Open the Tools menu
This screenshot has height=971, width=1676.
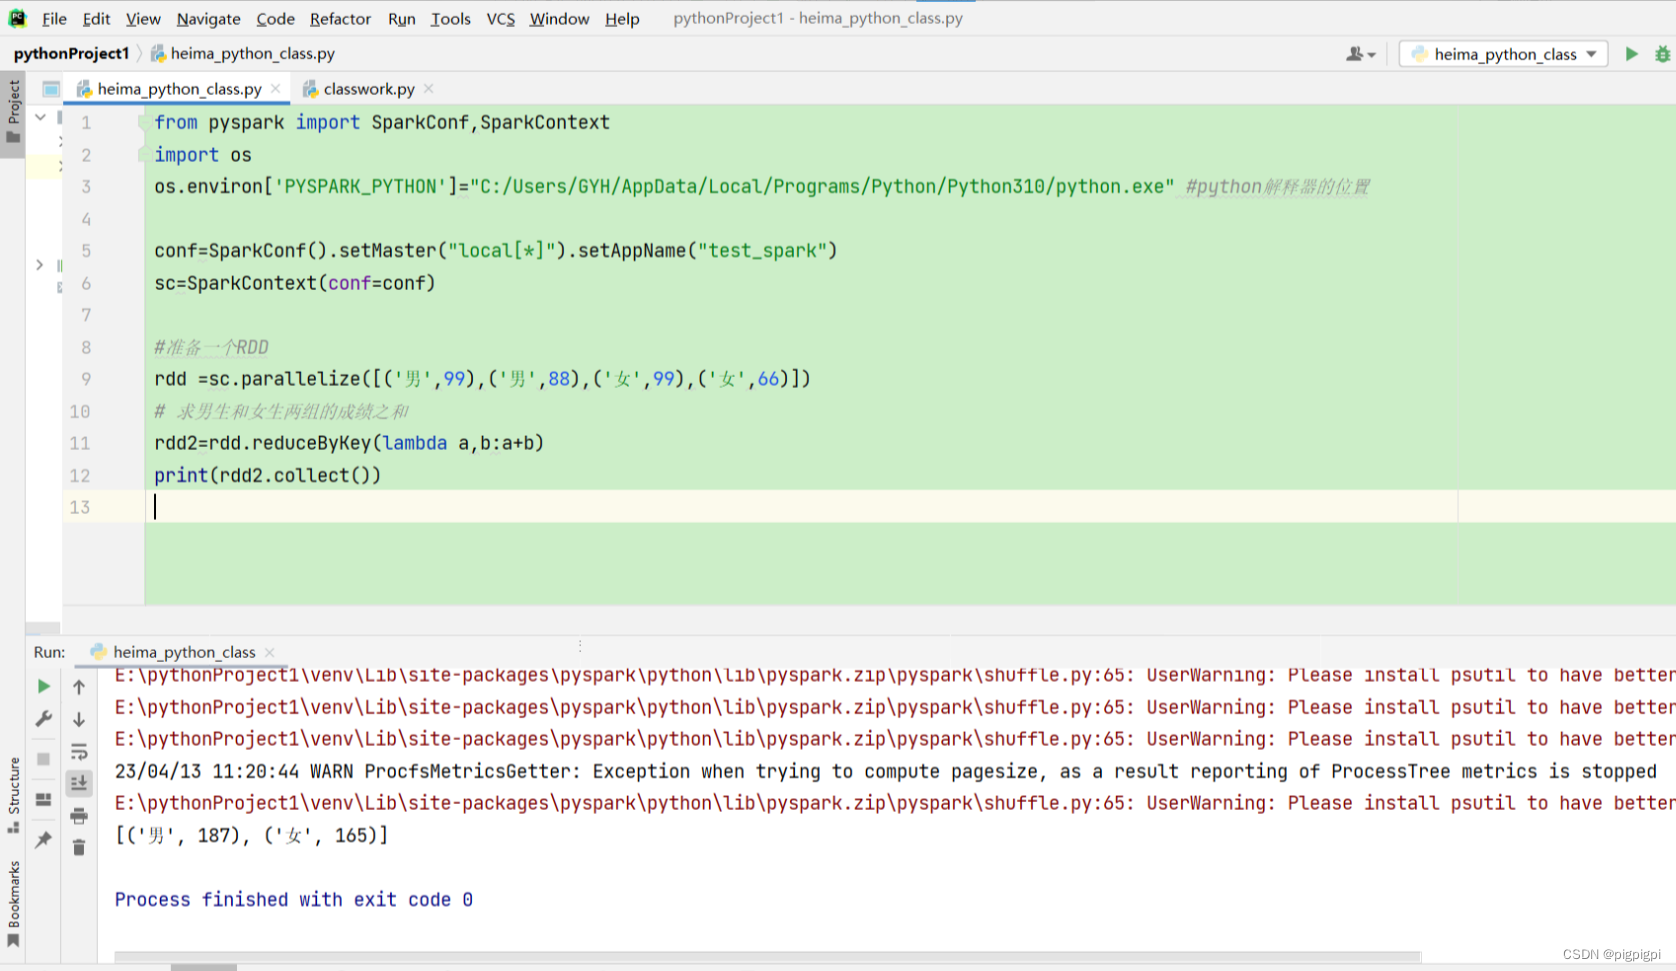click(x=450, y=18)
